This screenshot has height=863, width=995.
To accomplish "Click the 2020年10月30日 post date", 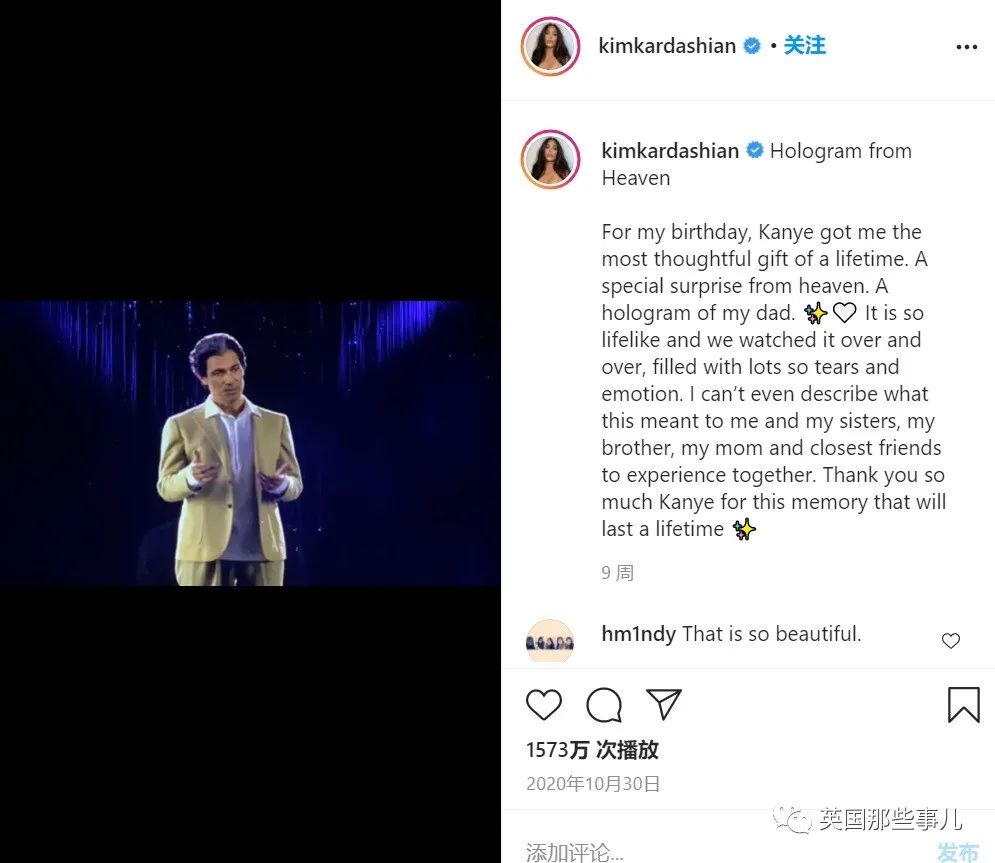I will [593, 784].
